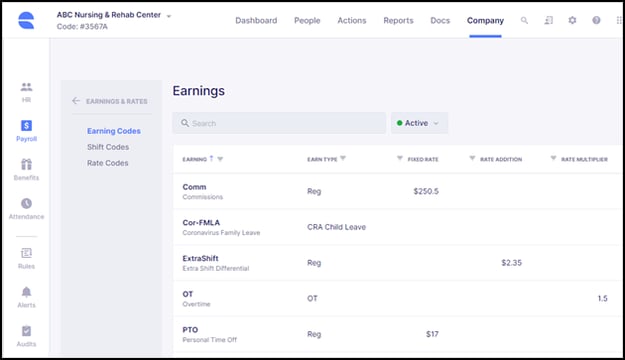625x360 pixels.
Task: Open the HR sidebar section
Action: [26, 92]
